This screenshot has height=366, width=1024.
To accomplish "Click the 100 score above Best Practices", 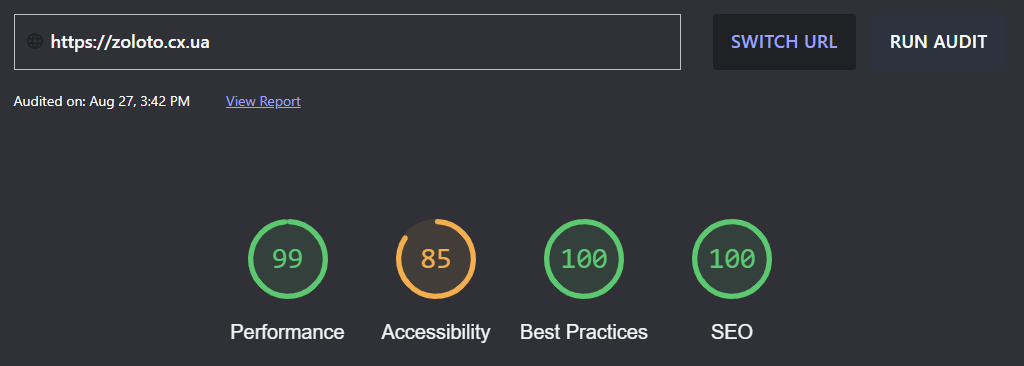I will coord(584,259).
